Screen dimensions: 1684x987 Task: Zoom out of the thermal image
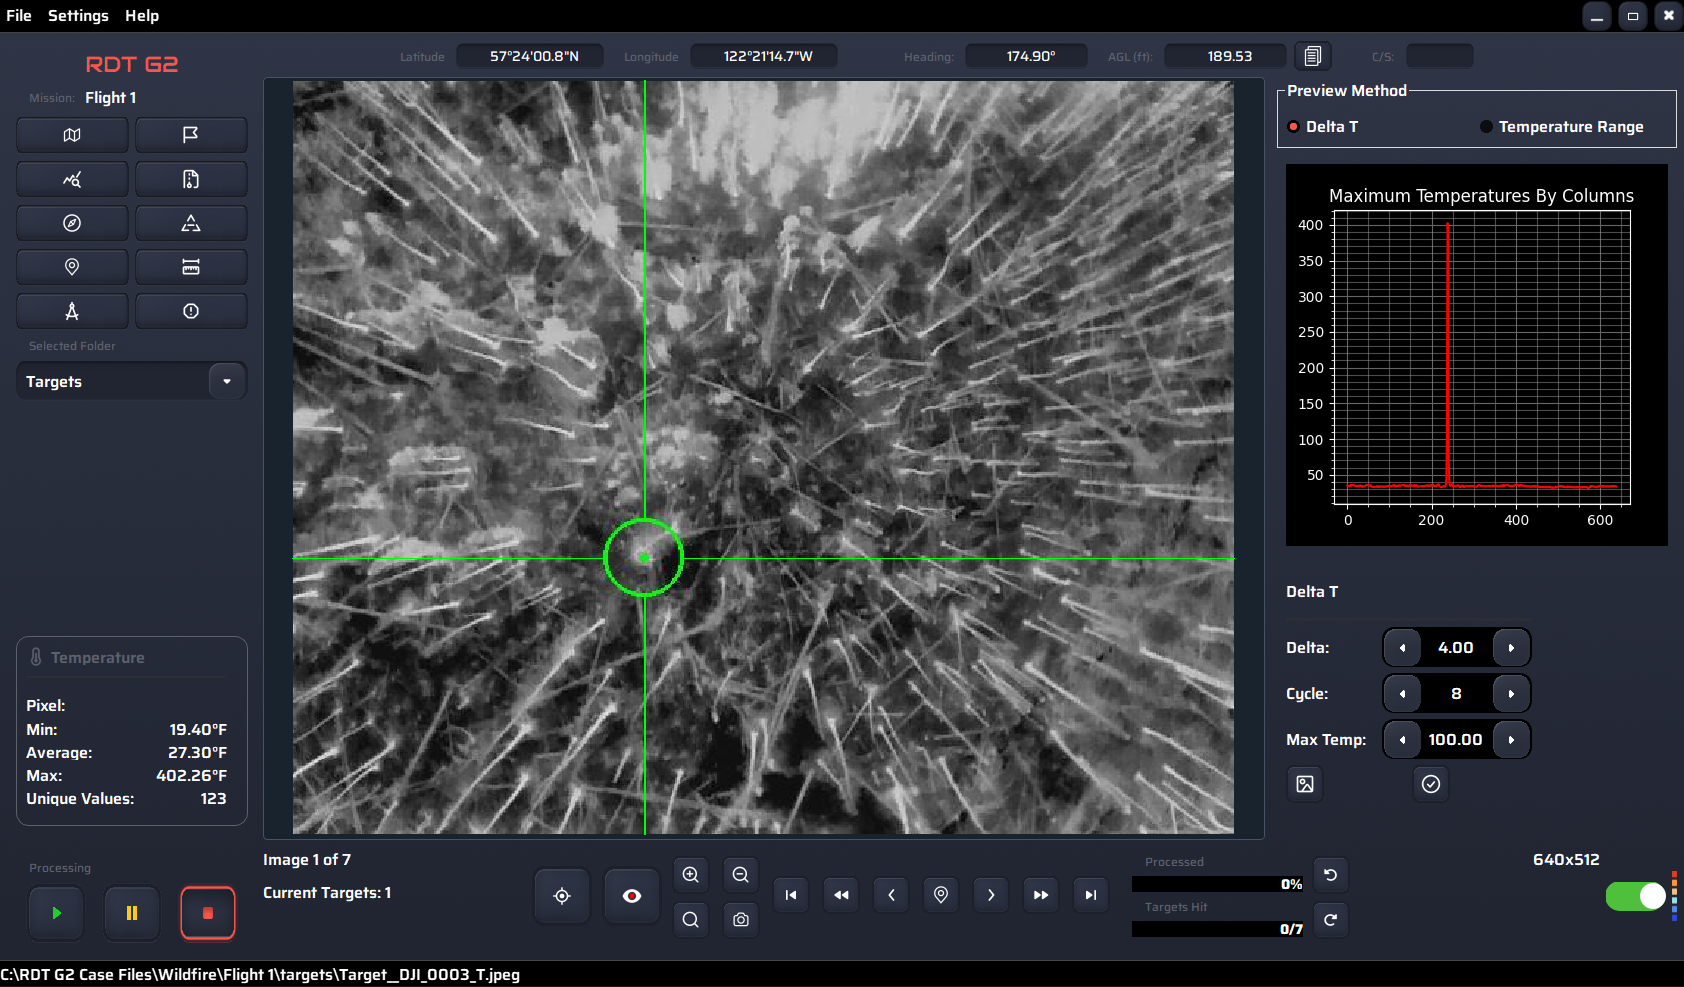click(741, 875)
